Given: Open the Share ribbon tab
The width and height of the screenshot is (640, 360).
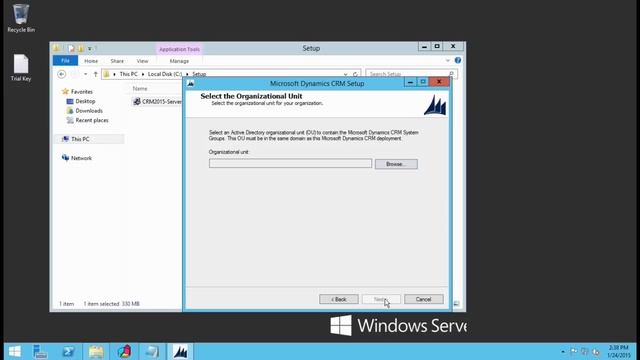Looking at the screenshot, I should point(117,61).
